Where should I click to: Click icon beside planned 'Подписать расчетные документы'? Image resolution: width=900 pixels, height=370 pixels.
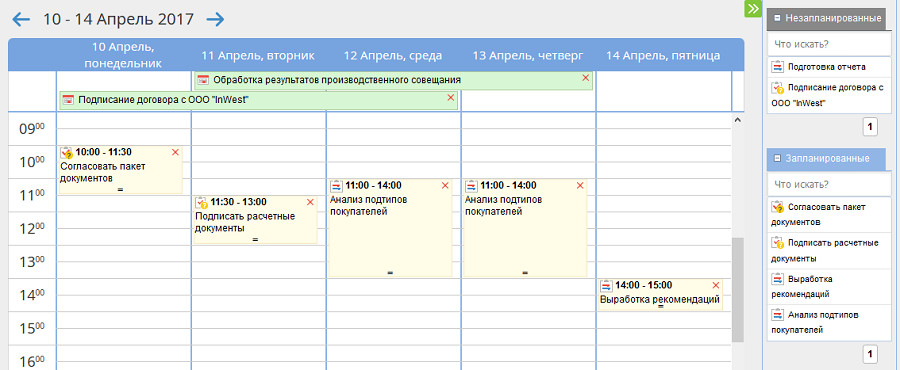[x=777, y=243]
